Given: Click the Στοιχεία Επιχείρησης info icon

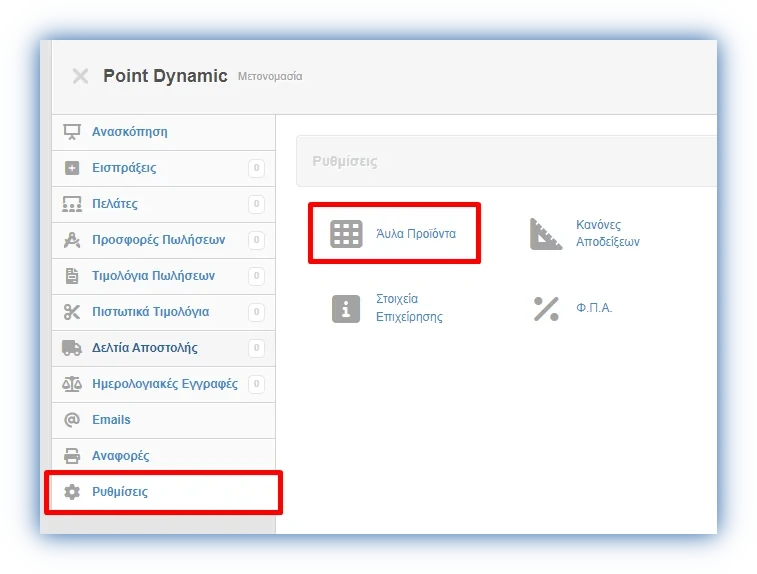Looking at the screenshot, I should [x=346, y=308].
